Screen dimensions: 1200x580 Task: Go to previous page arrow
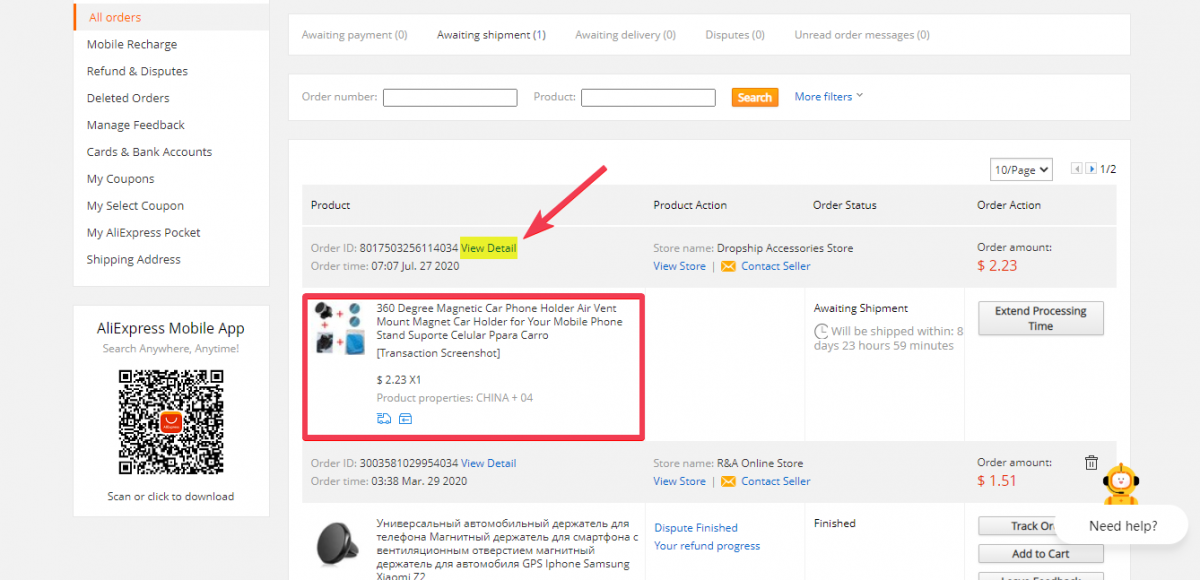[x=1076, y=169]
